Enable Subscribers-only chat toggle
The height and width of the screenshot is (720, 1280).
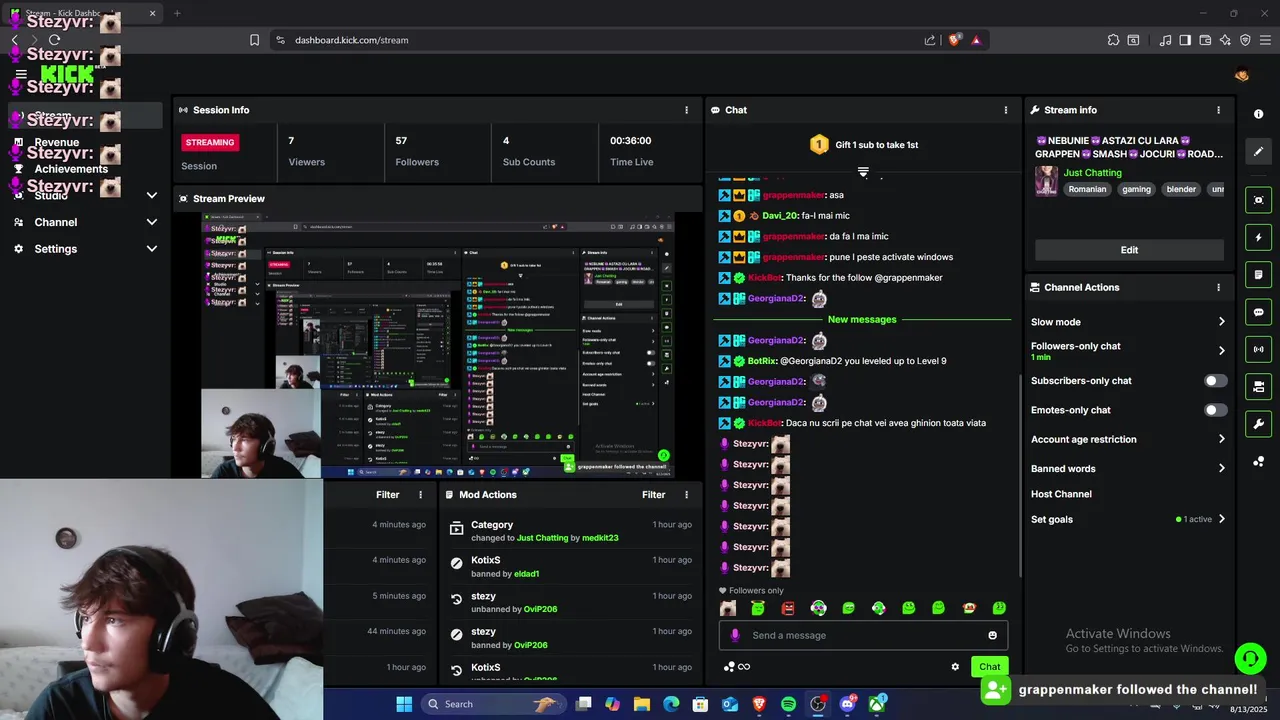1215,381
